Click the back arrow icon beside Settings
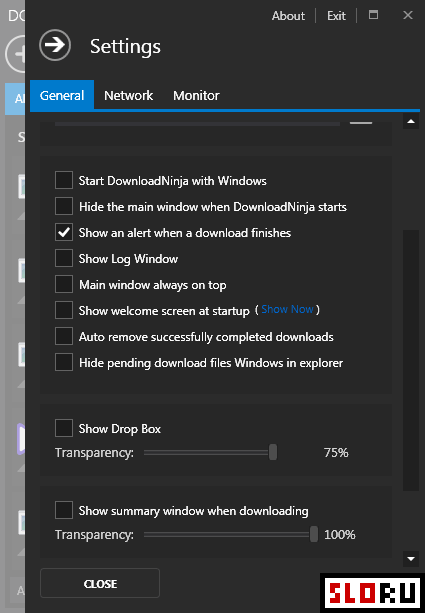This screenshot has height=613, width=425. tap(55, 45)
